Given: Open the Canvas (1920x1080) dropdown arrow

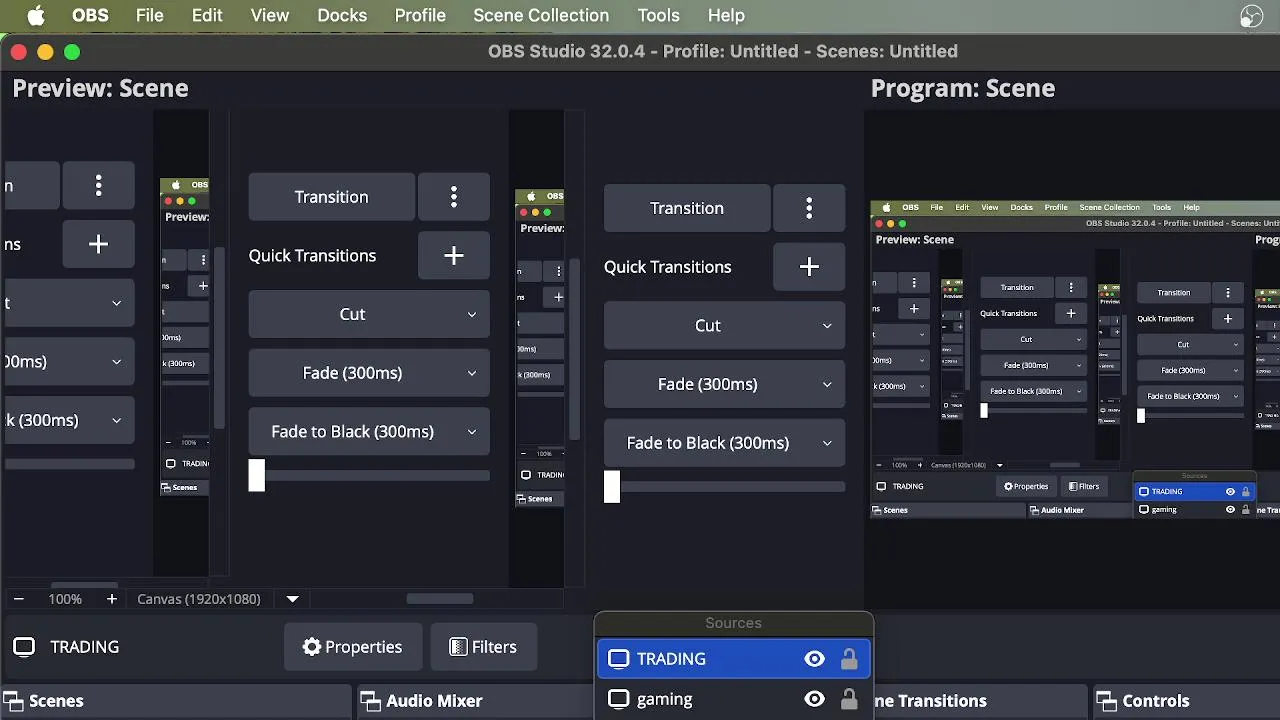Looking at the screenshot, I should pos(293,599).
